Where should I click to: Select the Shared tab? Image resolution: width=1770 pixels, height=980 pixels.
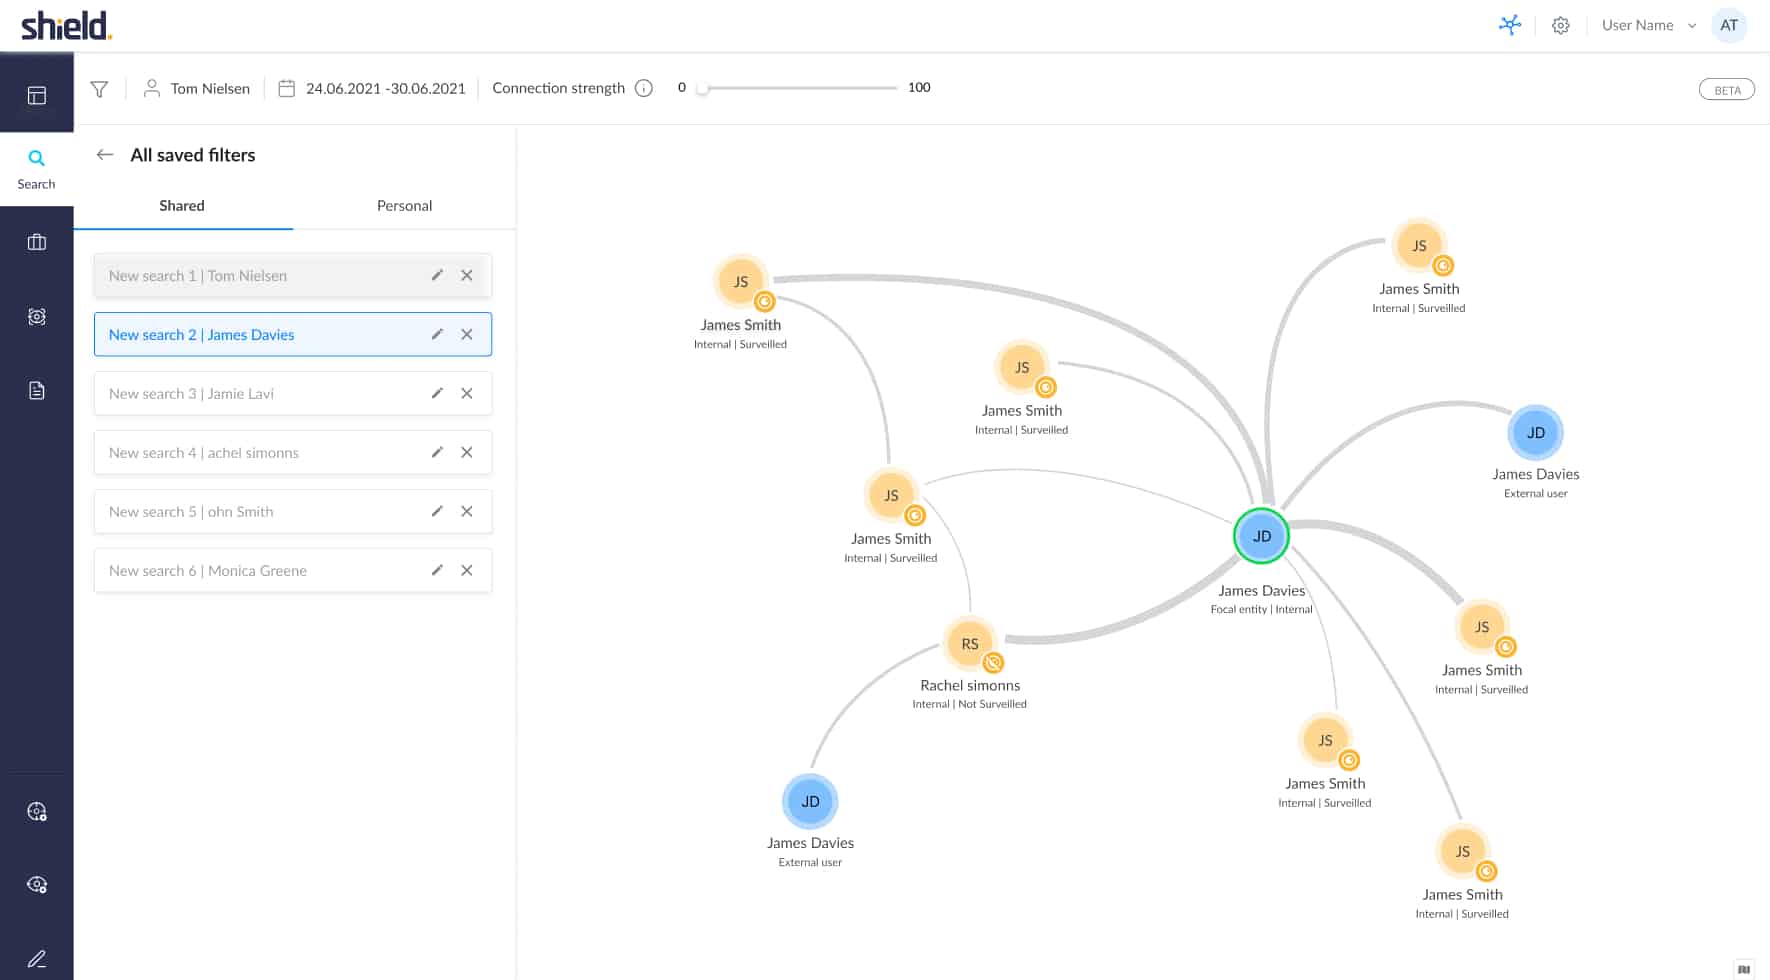coord(182,206)
